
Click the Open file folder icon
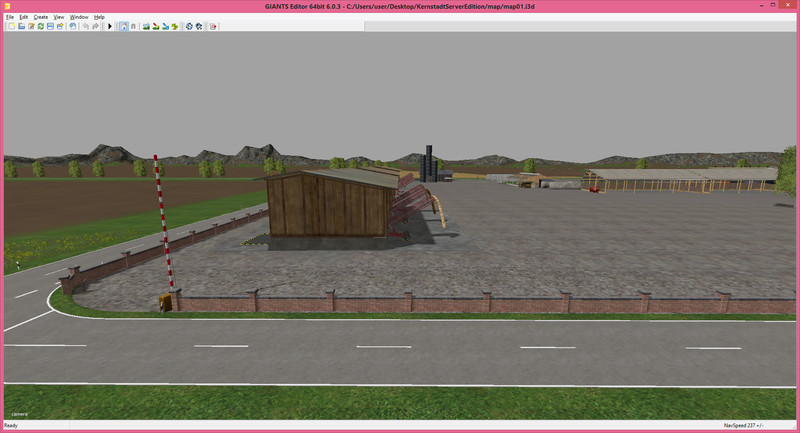[22, 26]
